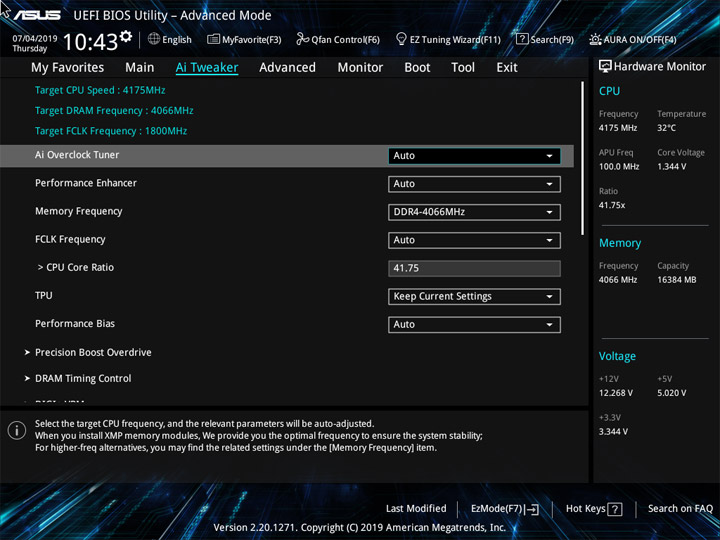This screenshot has height=540, width=720.
Task: Click the globe language icon
Action: coord(154,39)
